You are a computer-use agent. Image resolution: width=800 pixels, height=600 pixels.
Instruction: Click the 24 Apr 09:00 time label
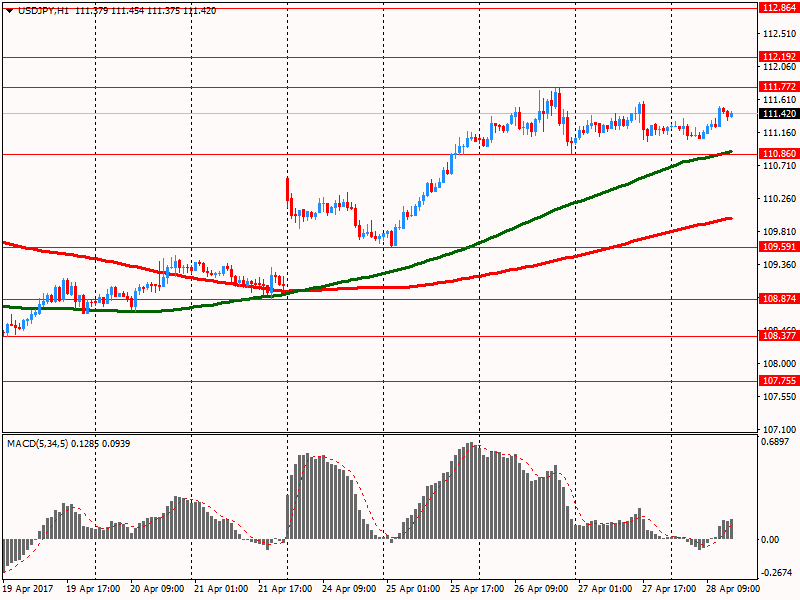[349, 589]
